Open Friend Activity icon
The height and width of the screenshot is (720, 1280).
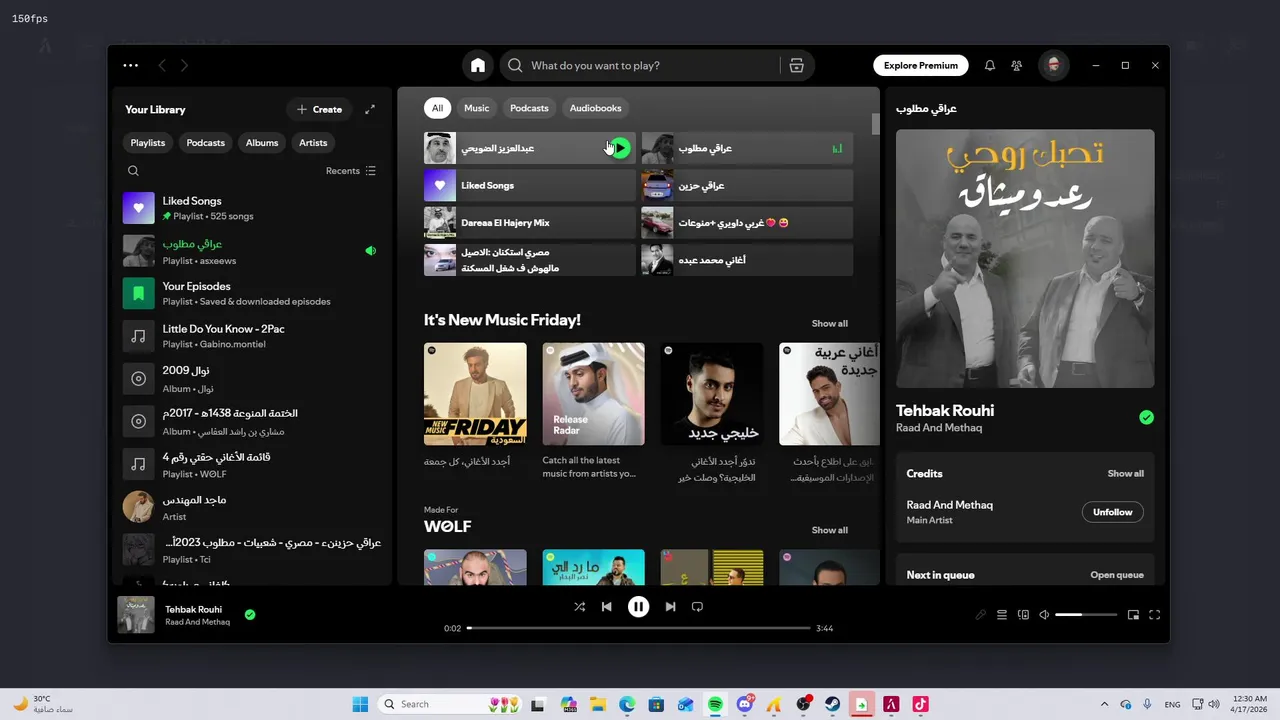[x=1016, y=65]
